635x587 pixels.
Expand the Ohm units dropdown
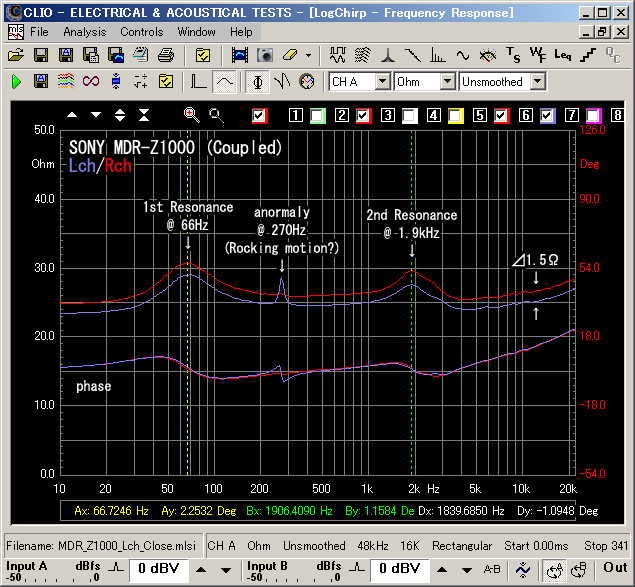click(447, 82)
